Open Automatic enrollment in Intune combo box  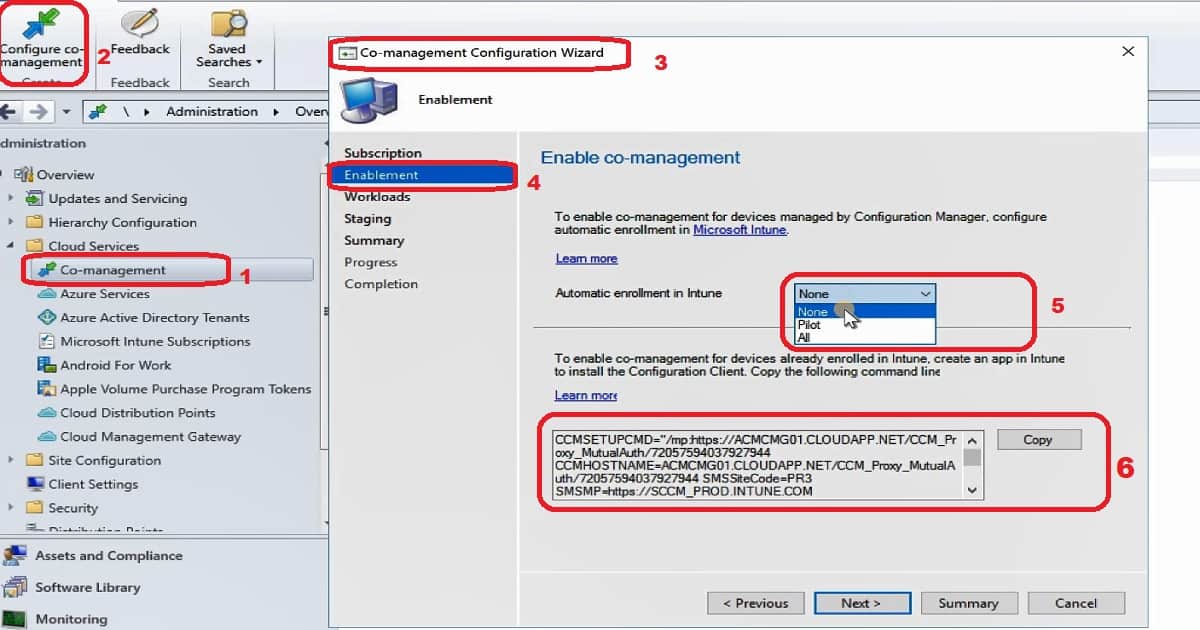[865, 294]
